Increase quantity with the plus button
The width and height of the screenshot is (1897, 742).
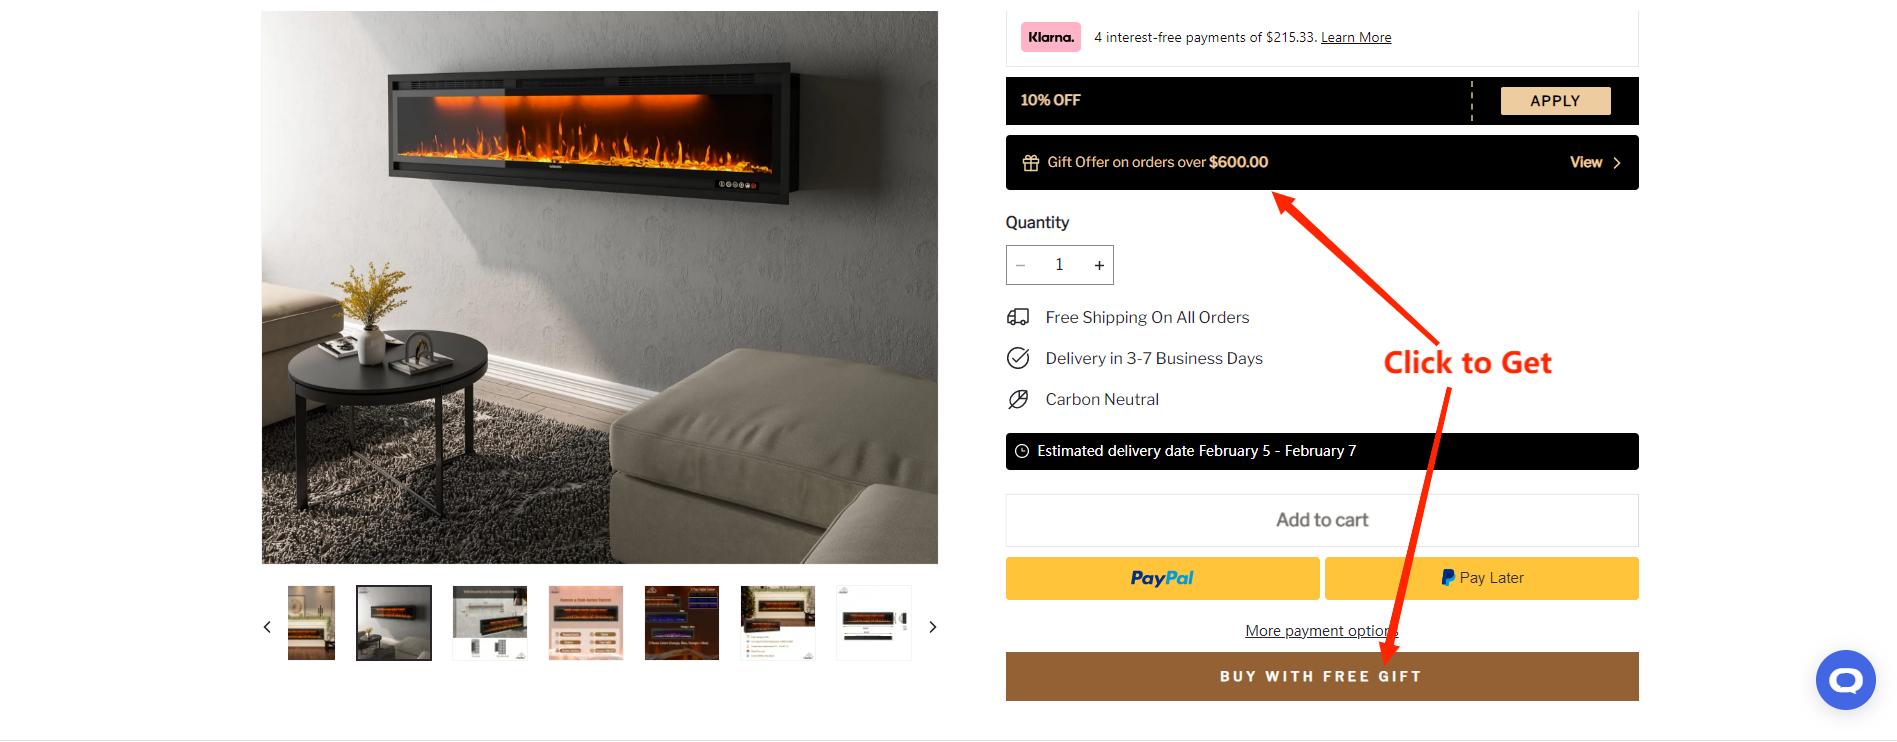[x=1099, y=265]
